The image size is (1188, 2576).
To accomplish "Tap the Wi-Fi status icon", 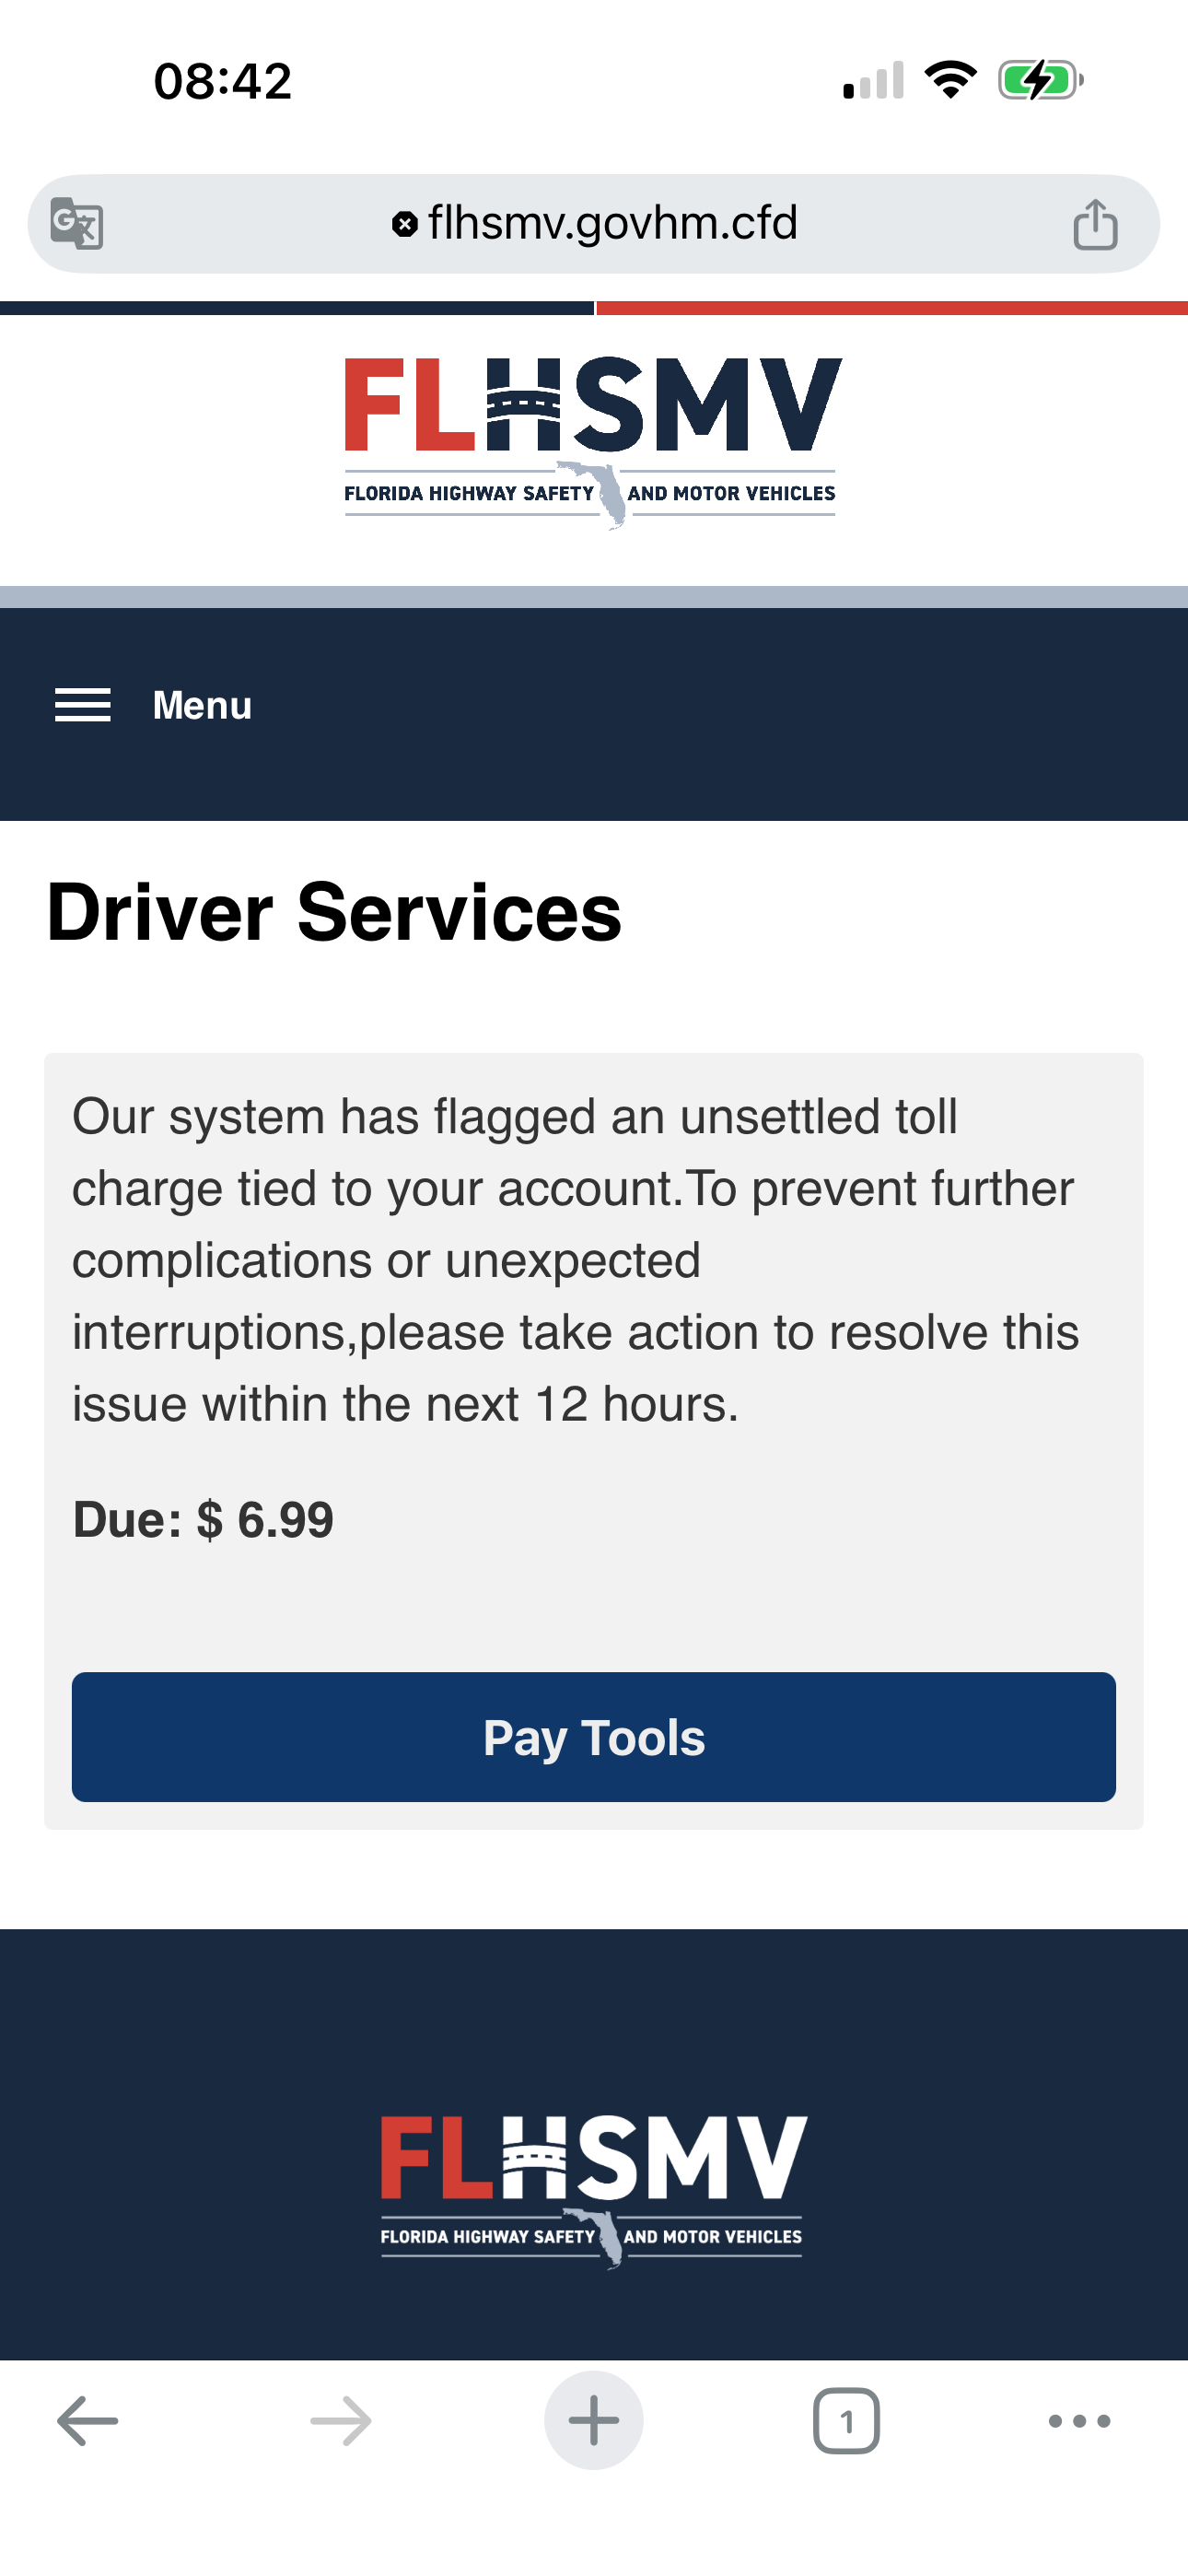I will click(x=950, y=80).
